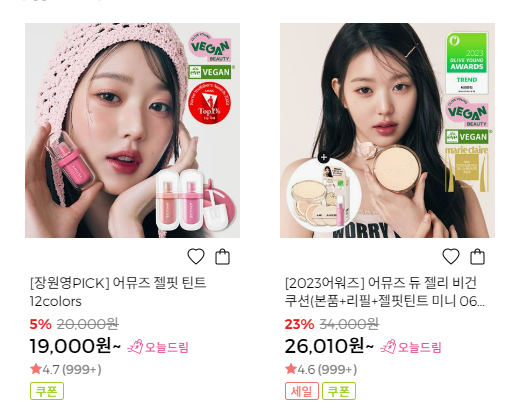This screenshot has width=510, height=412.
Task: Open the [2023어워즈] 어뮤즈 듀 젤리 비건 쿠션 title
Action: tap(385, 292)
